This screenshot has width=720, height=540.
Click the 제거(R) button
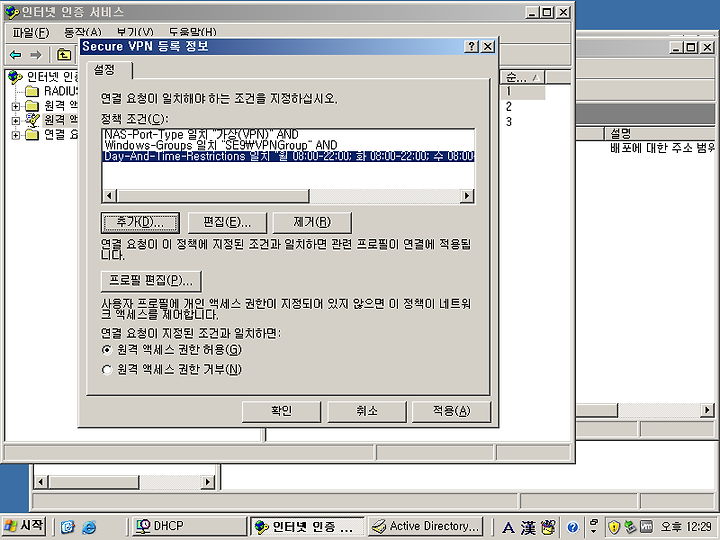click(x=312, y=223)
